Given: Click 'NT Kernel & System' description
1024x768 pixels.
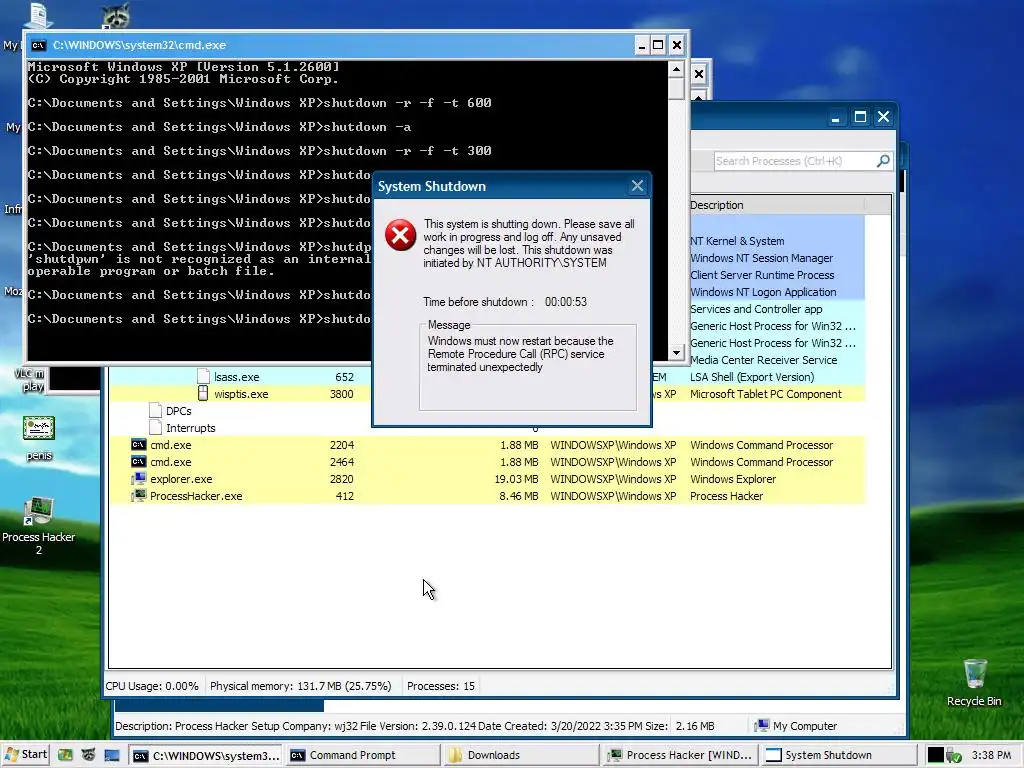Looking at the screenshot, I should 737,241.
